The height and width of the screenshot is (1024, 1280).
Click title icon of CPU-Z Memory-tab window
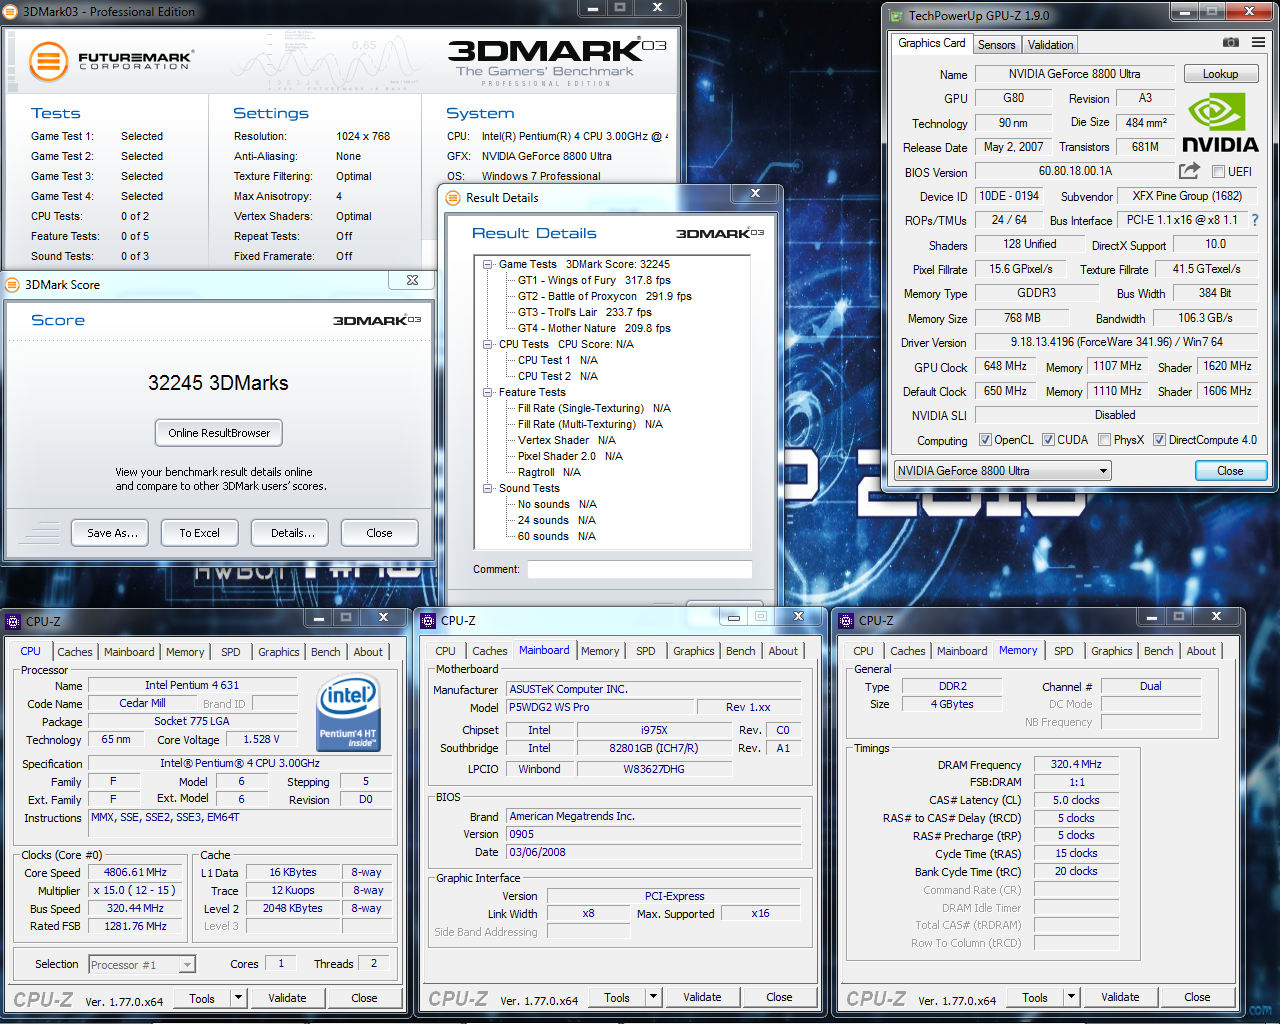(847, 621)
